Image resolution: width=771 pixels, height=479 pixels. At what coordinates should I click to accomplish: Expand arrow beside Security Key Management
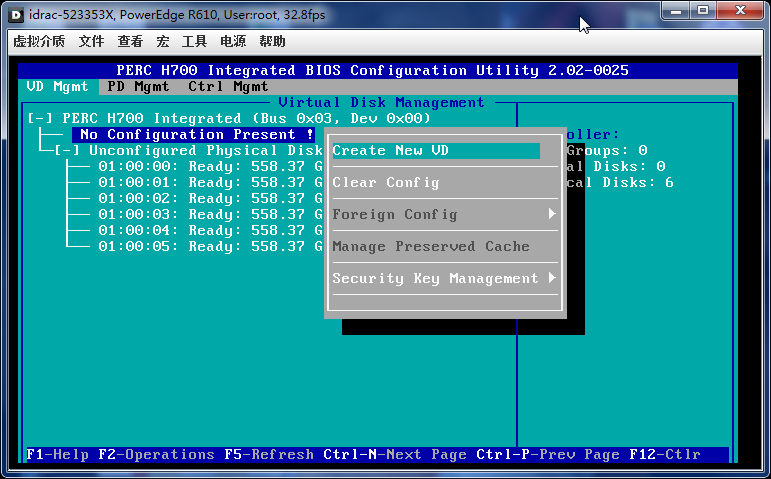coord(552,278)
